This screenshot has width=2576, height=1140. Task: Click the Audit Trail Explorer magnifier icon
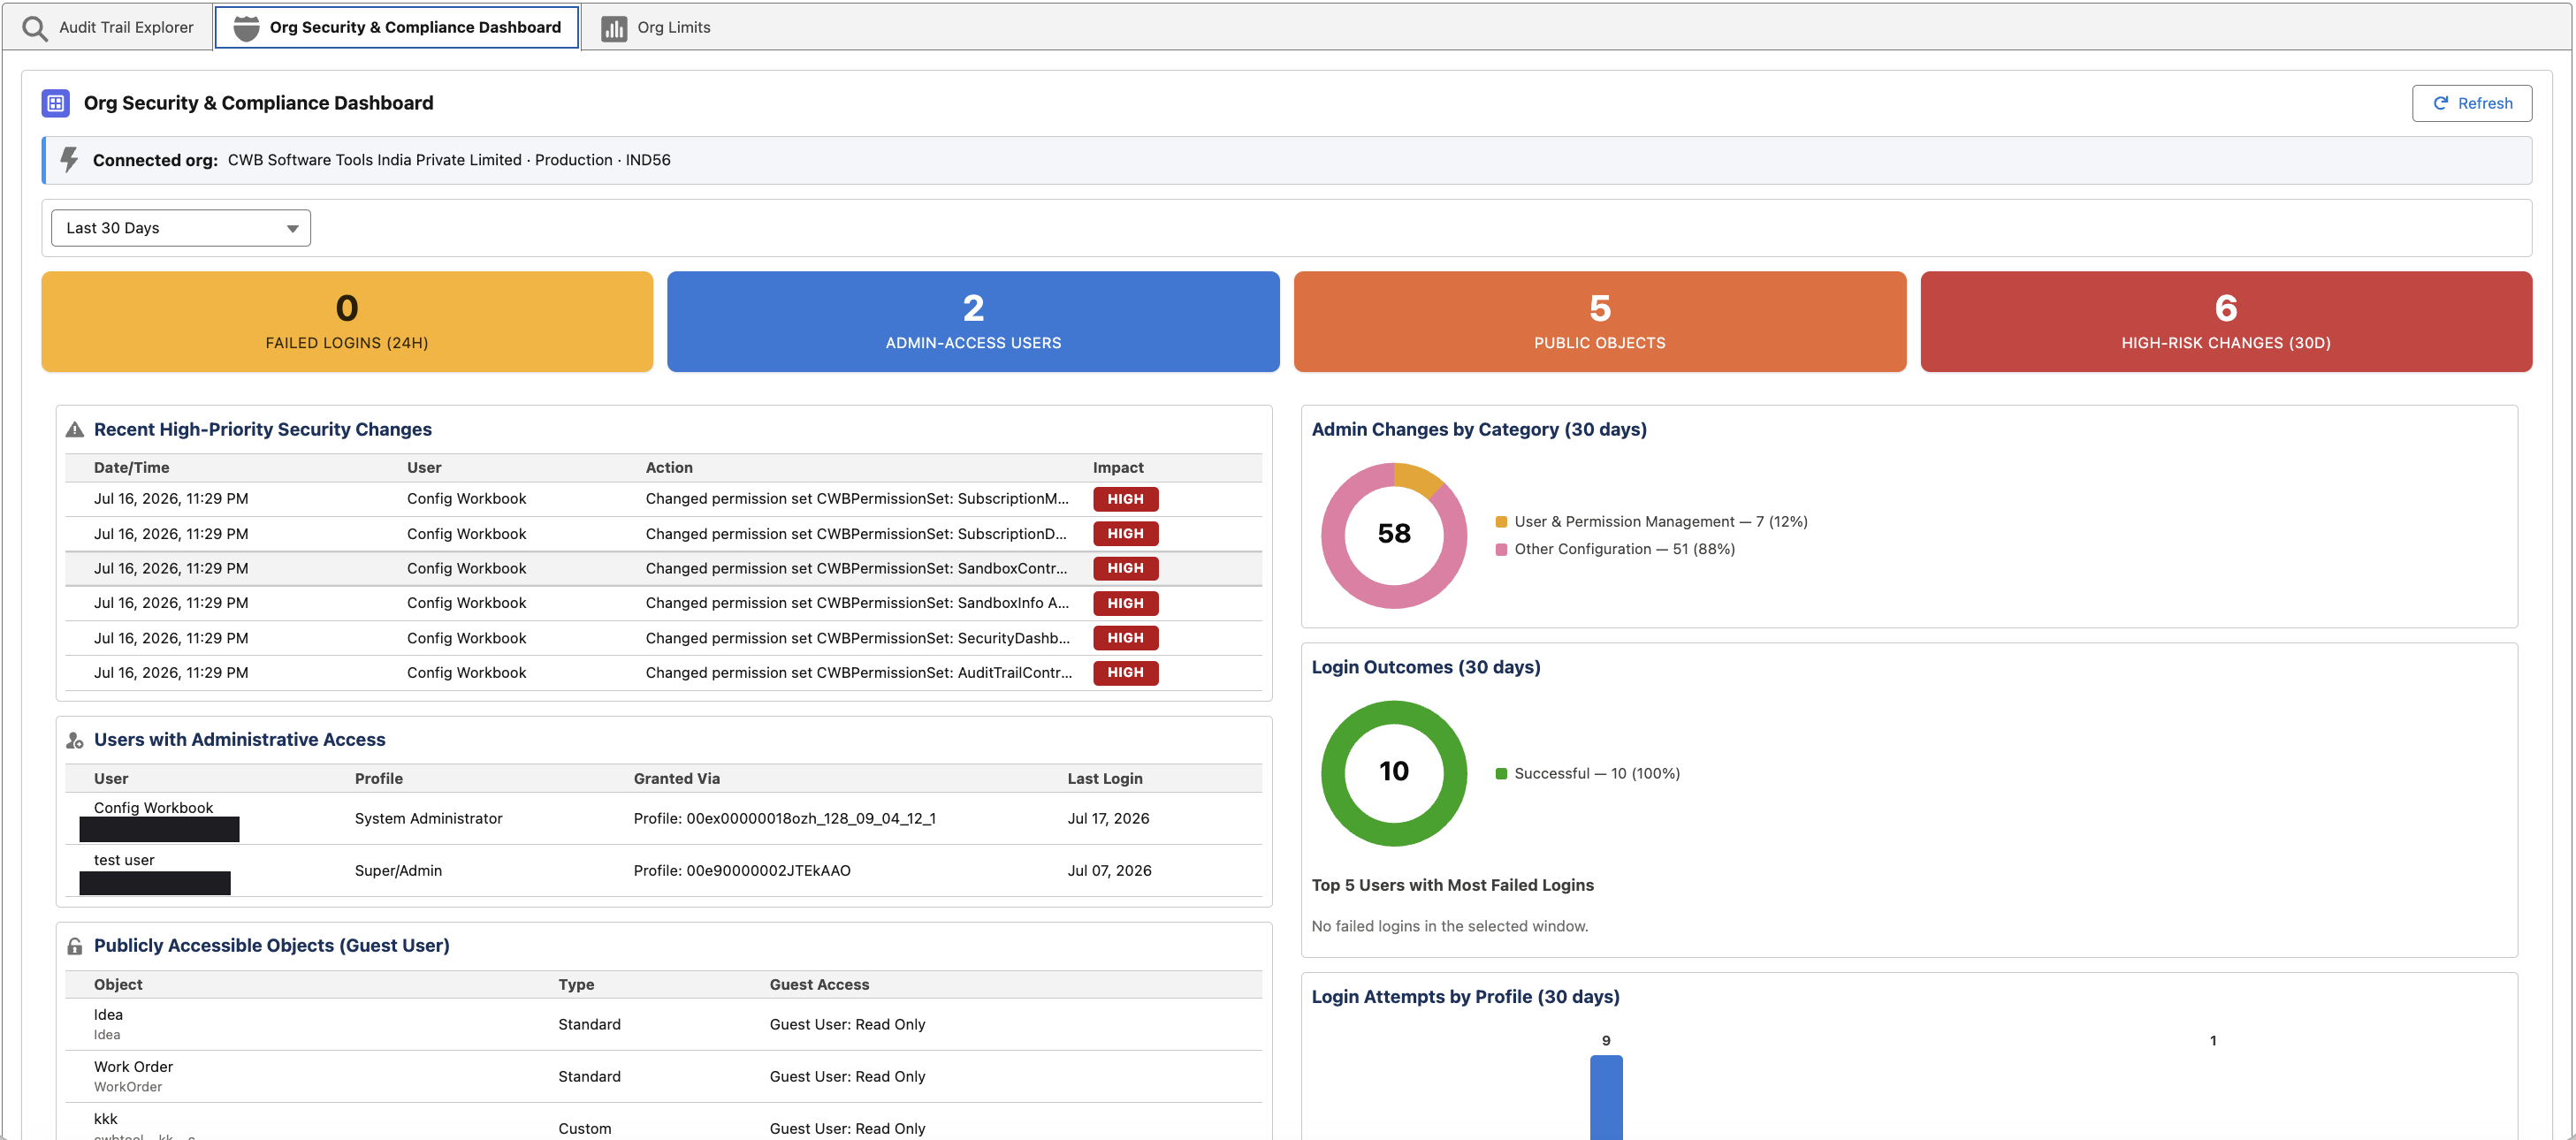coord(35,28)
